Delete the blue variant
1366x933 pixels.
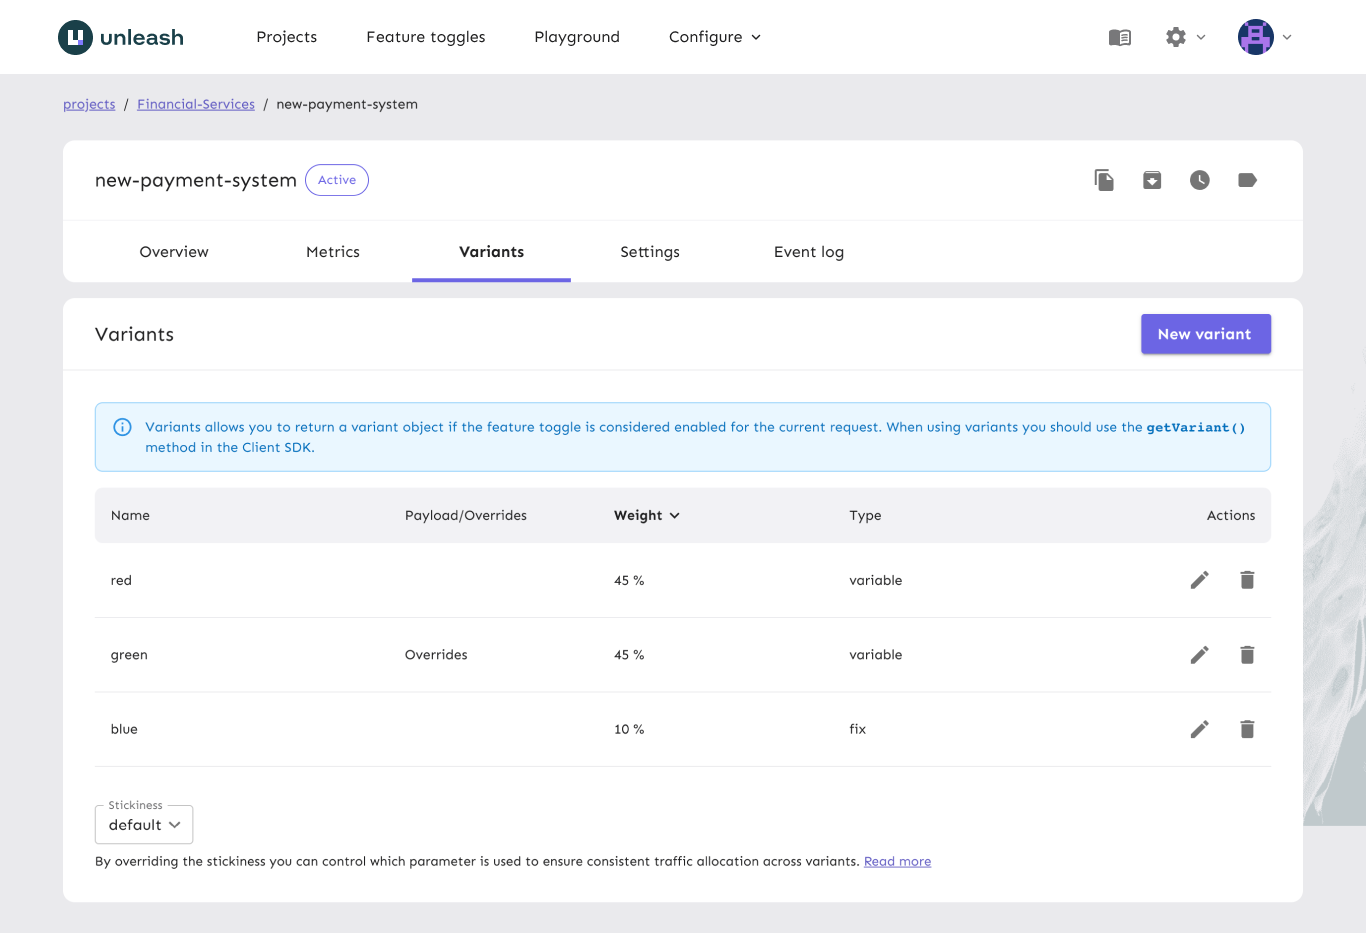coord(1247,729)
